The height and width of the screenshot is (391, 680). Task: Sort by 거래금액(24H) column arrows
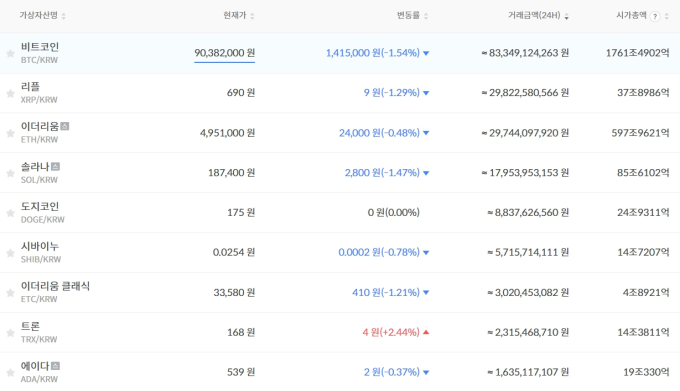(x=566, y=16)
